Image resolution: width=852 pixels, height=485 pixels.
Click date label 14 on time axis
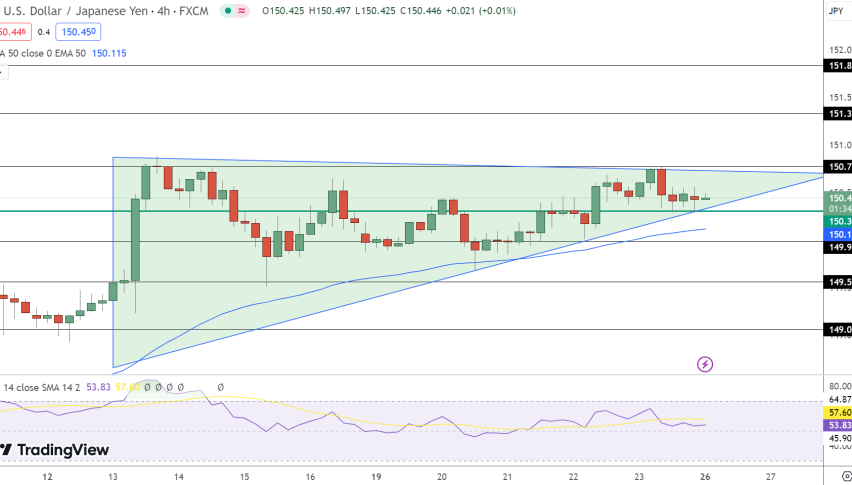pyautogui.click(x=179, y=477)
